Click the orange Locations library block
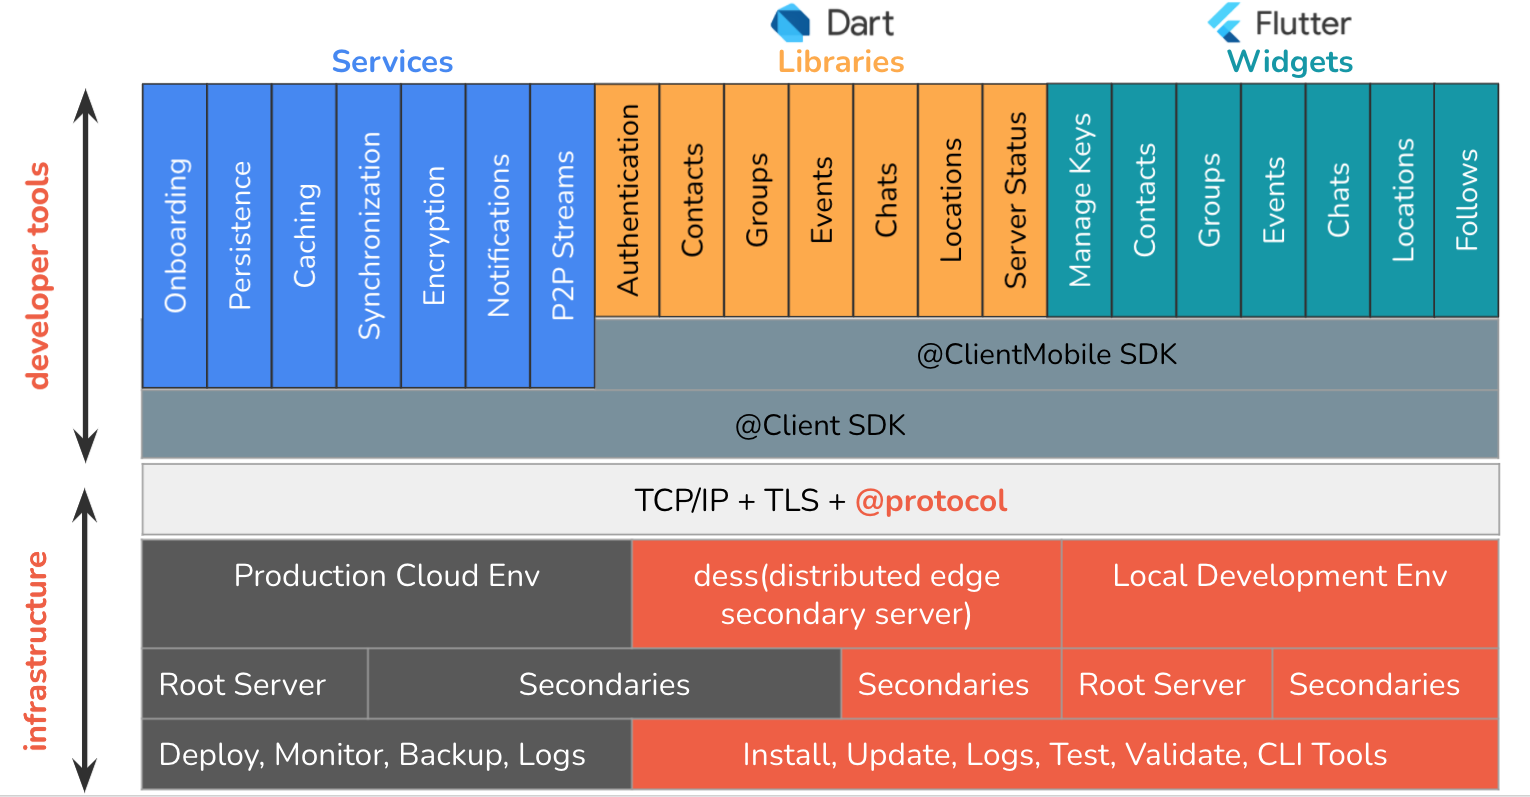The image size is (1530, 797). point(950,200)
